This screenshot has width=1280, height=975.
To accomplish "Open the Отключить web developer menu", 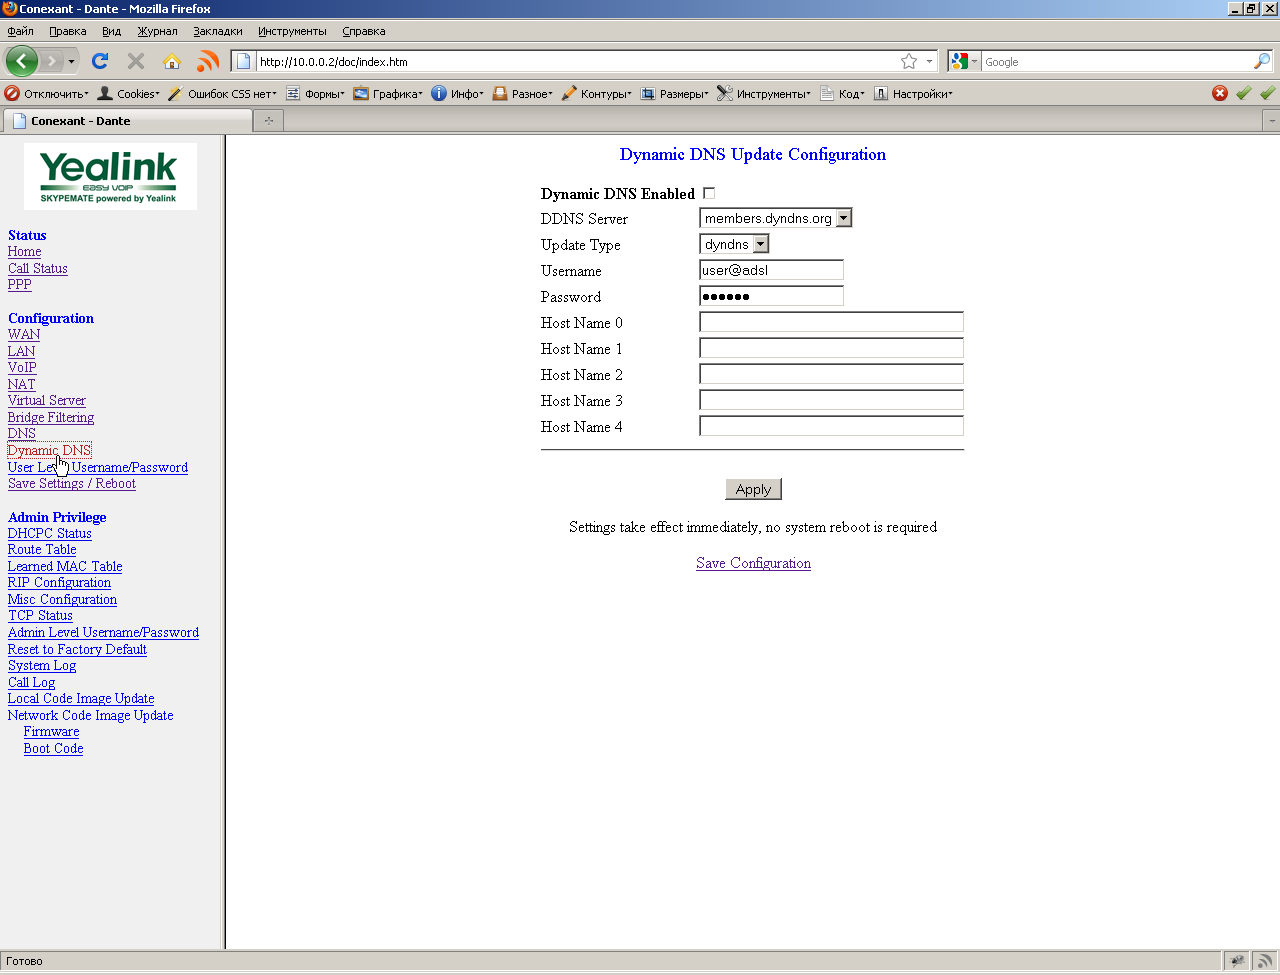I will coord(47,93).
